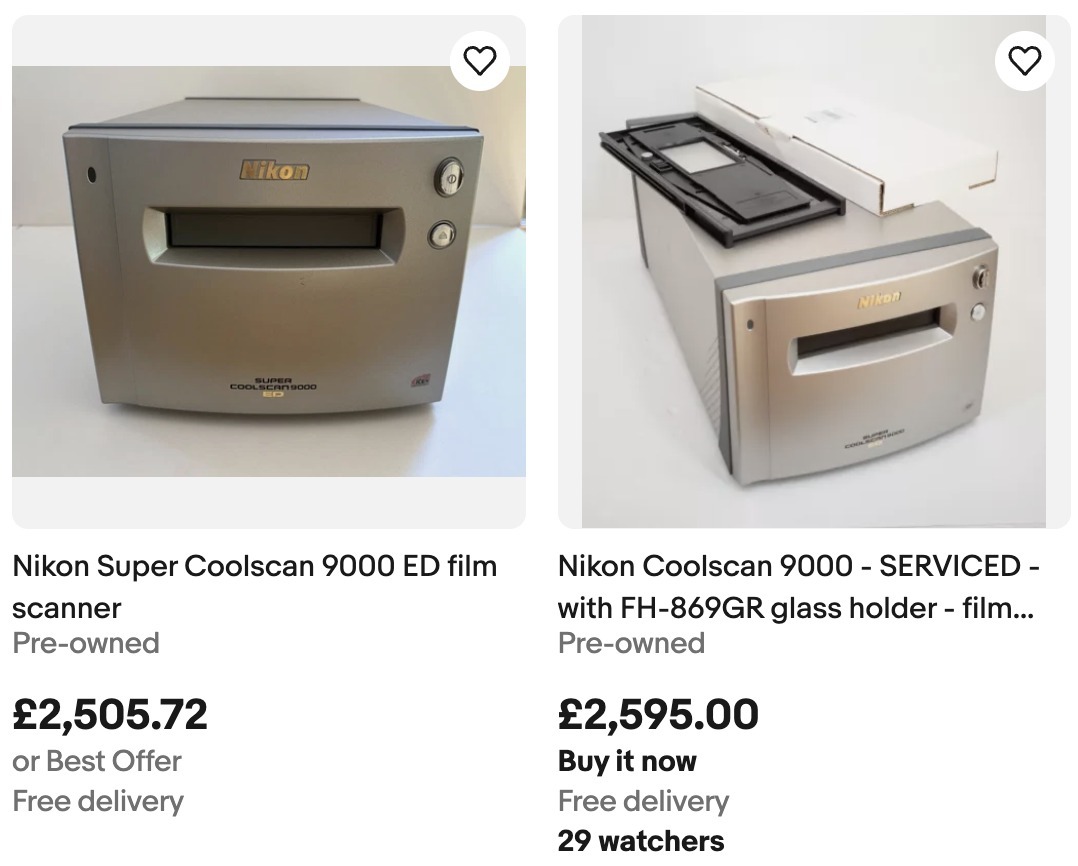Click "Pre-owned" under the Super Coolscan 9000 ED listing
This screenshot has width=1078, height=866.
[x=86, y=643]
